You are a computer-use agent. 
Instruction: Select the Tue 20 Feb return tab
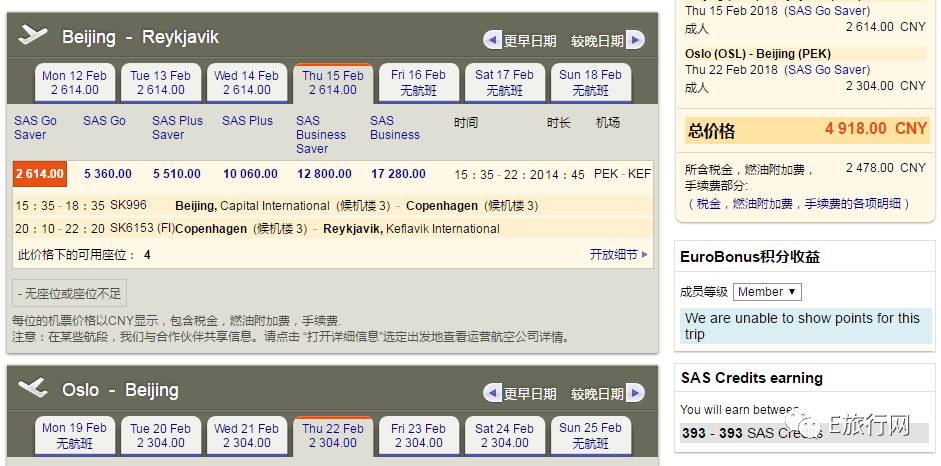161,436
